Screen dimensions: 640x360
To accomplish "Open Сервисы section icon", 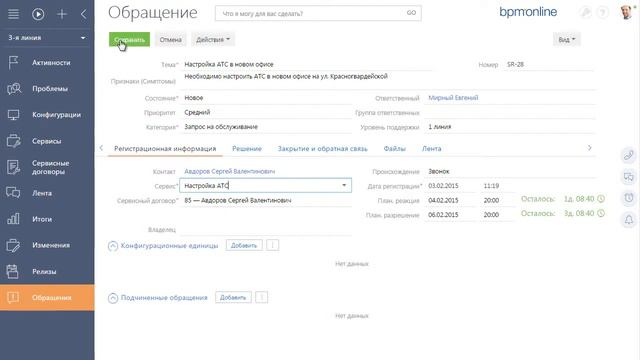I will pyautogui.click(x=13, y=141).
